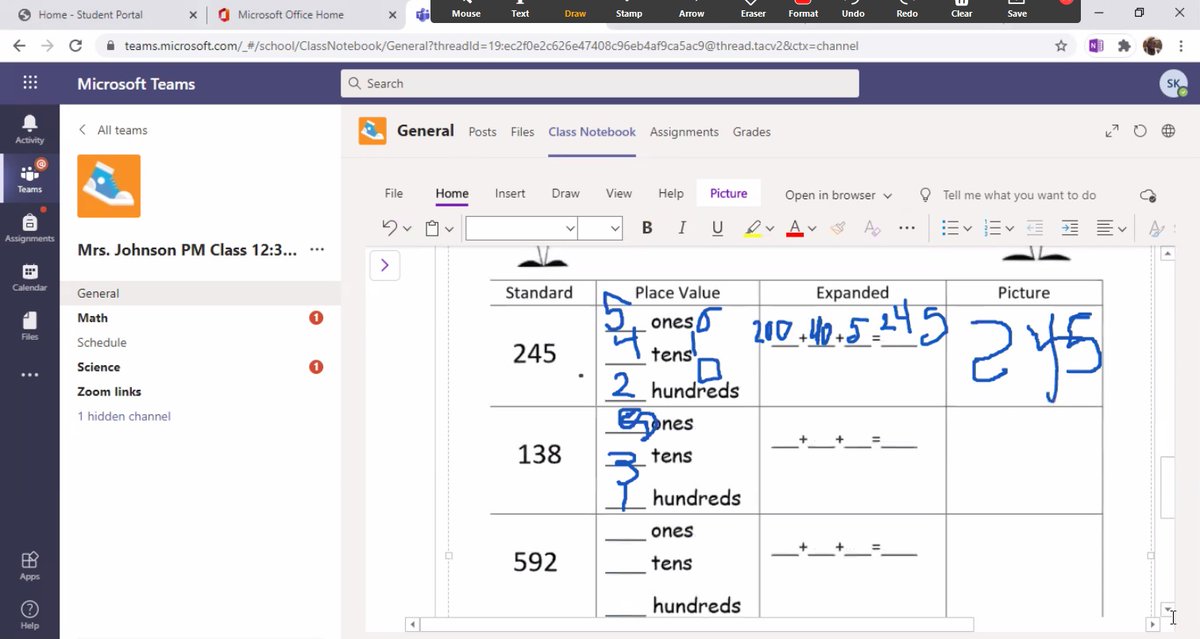Open the Chrome Extensions puzzle icon
Screen dimensions: 1200x639
click(x=1124, y=46)
